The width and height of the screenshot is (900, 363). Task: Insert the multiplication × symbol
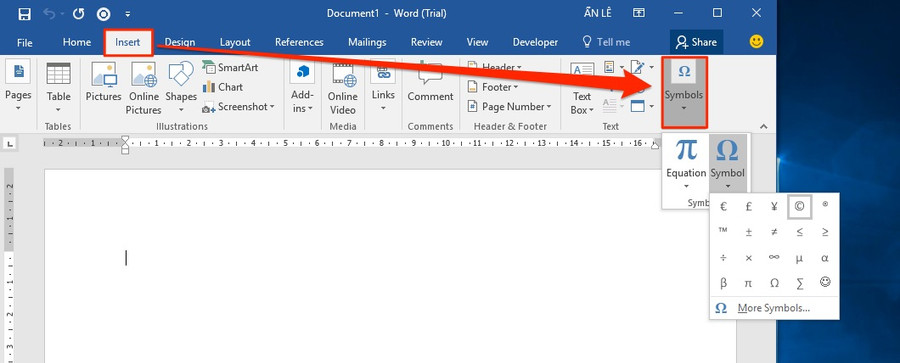click(x=748, y=258)
